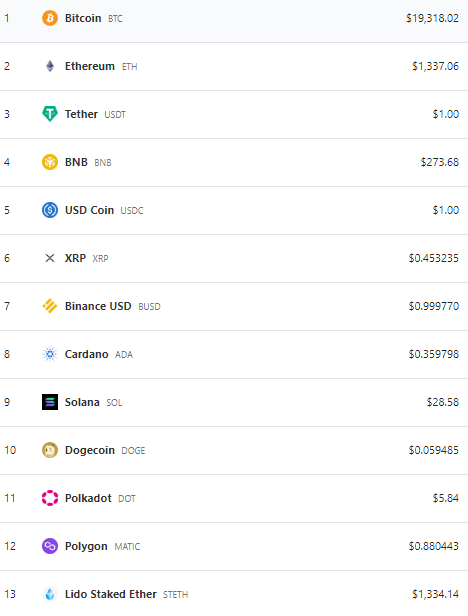The width and height of the screenshot is (468, 616).
Task: Click the Binance USD diamond icon
Action: [x=50, y=306]
